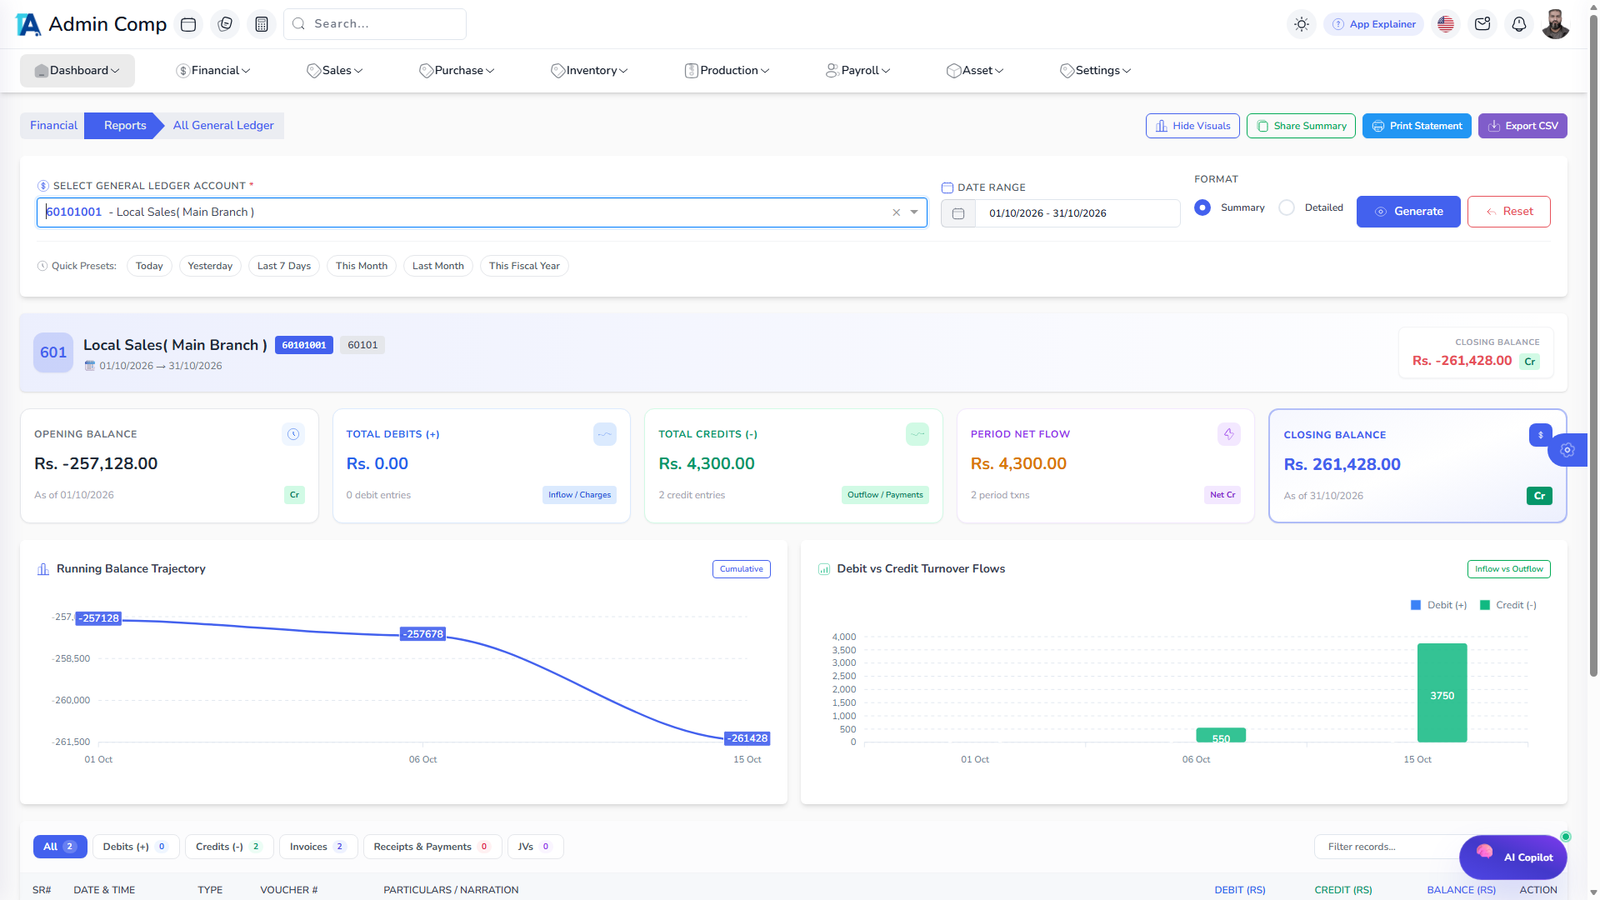This screenshot has height=900, width=1600.
Task: Toggle Credit (-) legend series
Action: point(1508,605)
